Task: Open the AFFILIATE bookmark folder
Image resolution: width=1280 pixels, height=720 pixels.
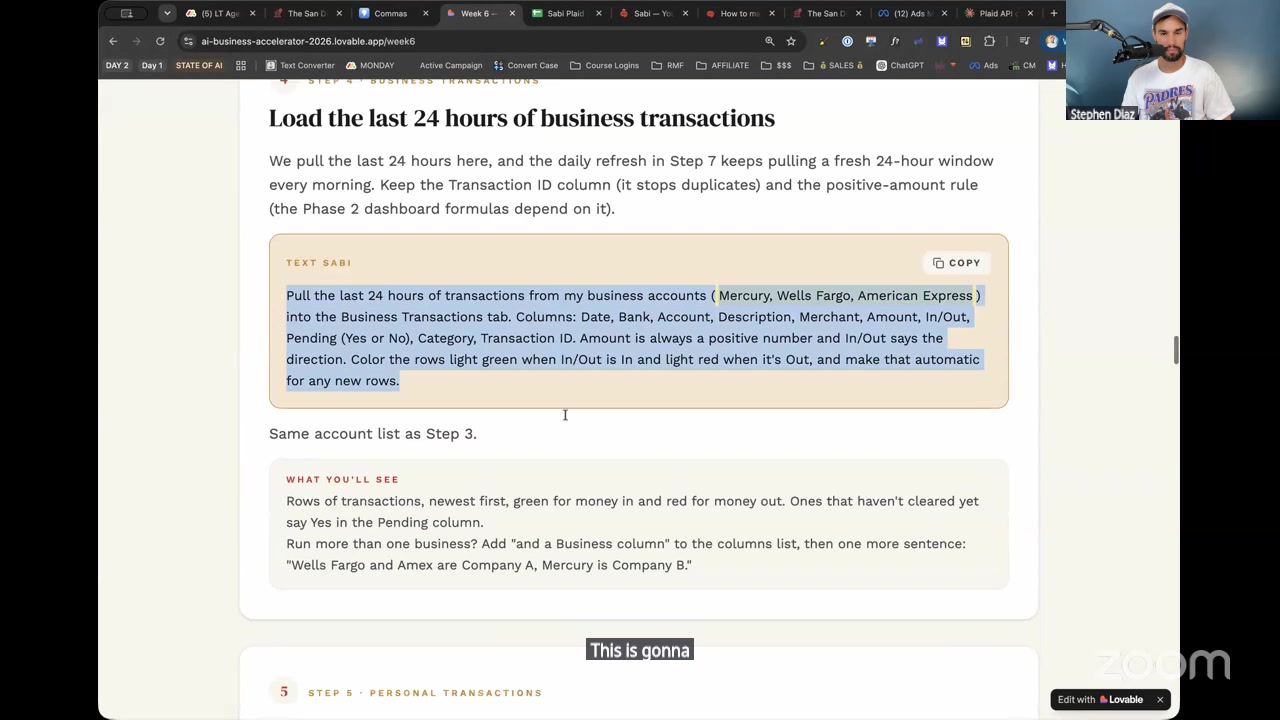Action: point(722,65)
